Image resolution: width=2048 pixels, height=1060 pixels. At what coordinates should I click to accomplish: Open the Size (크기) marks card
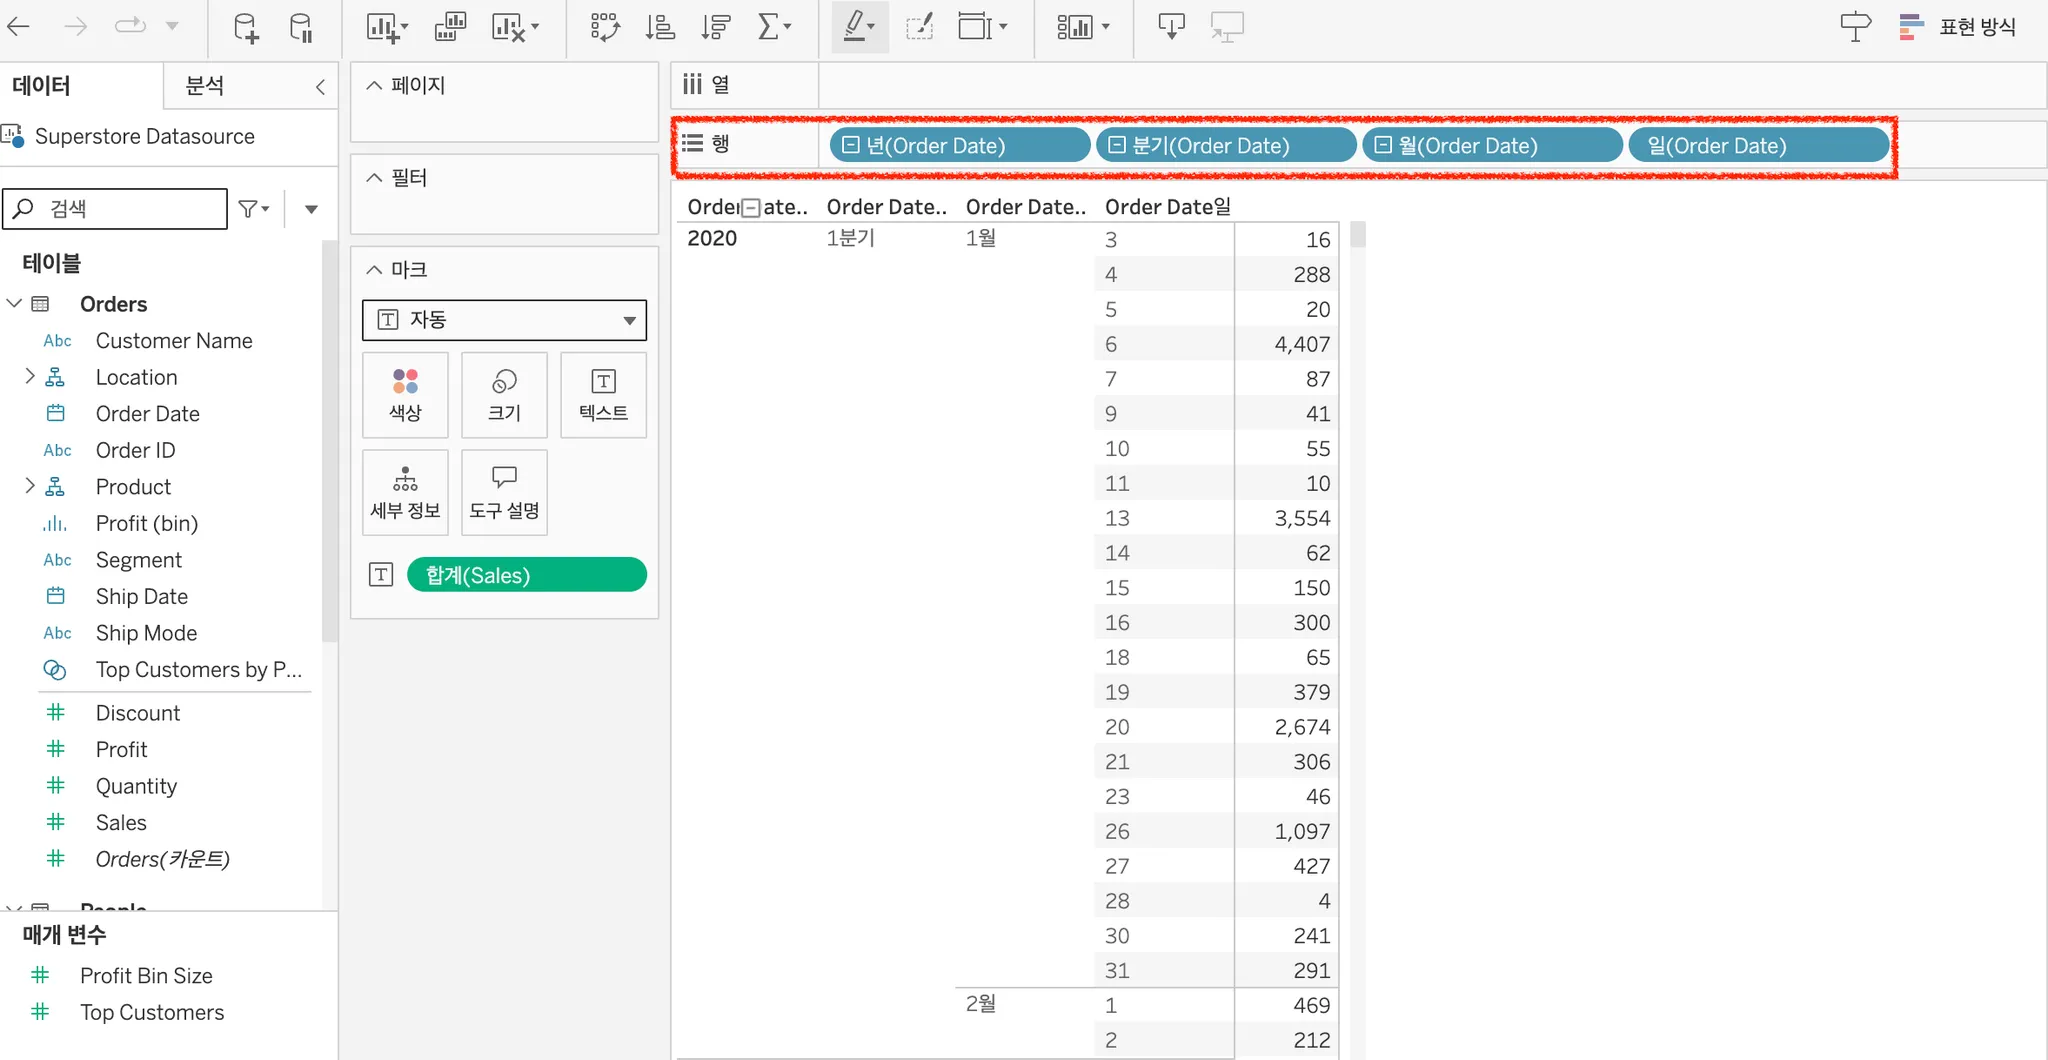coord(504,395)
